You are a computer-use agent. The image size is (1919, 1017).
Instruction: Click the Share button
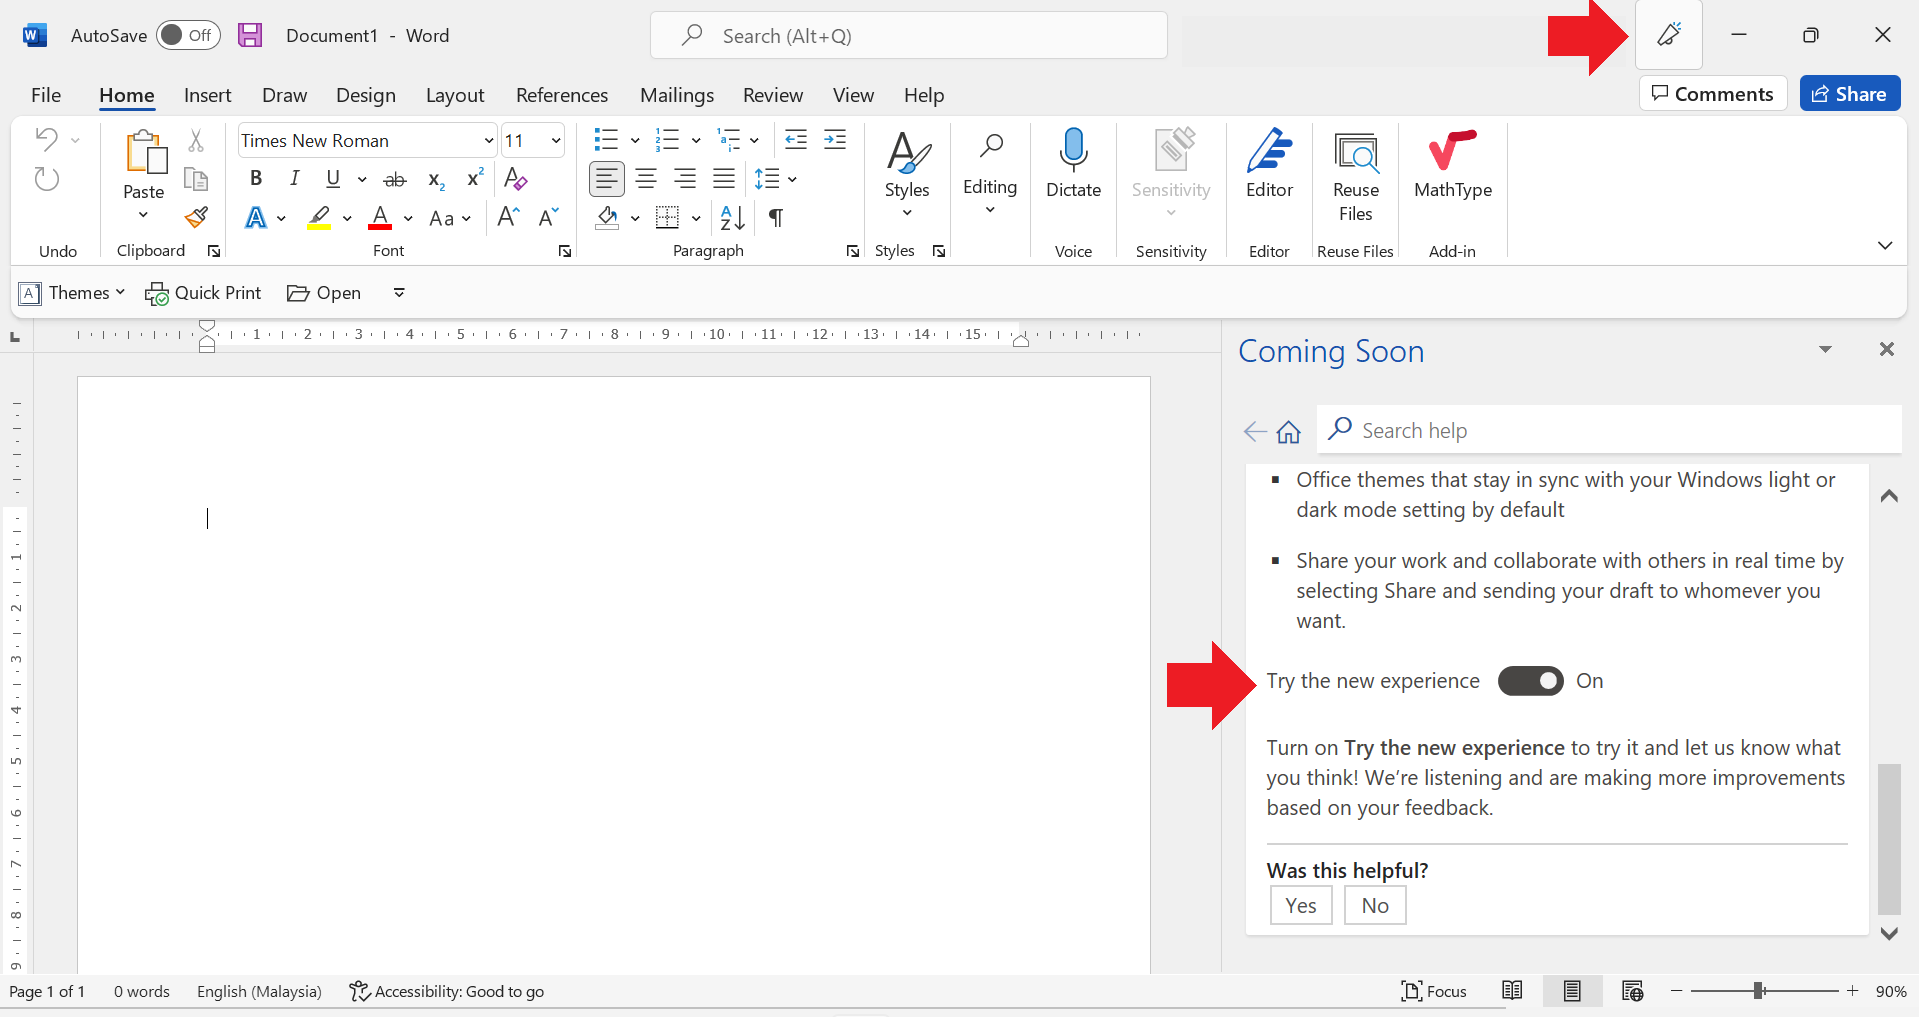pyautogui.click(x=1849, y=94)
